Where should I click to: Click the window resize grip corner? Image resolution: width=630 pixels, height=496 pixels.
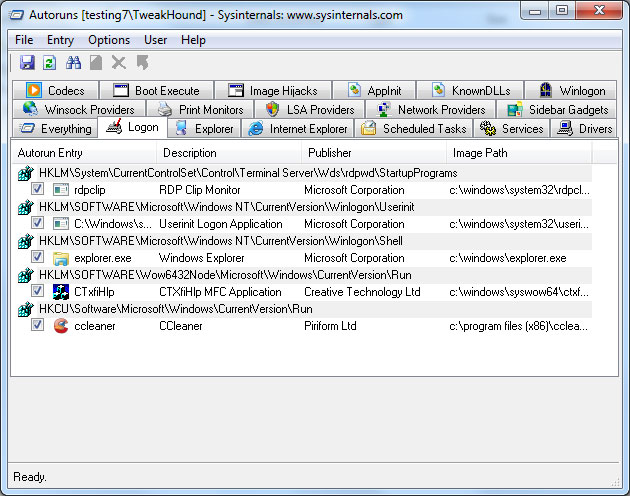point(616,483)
